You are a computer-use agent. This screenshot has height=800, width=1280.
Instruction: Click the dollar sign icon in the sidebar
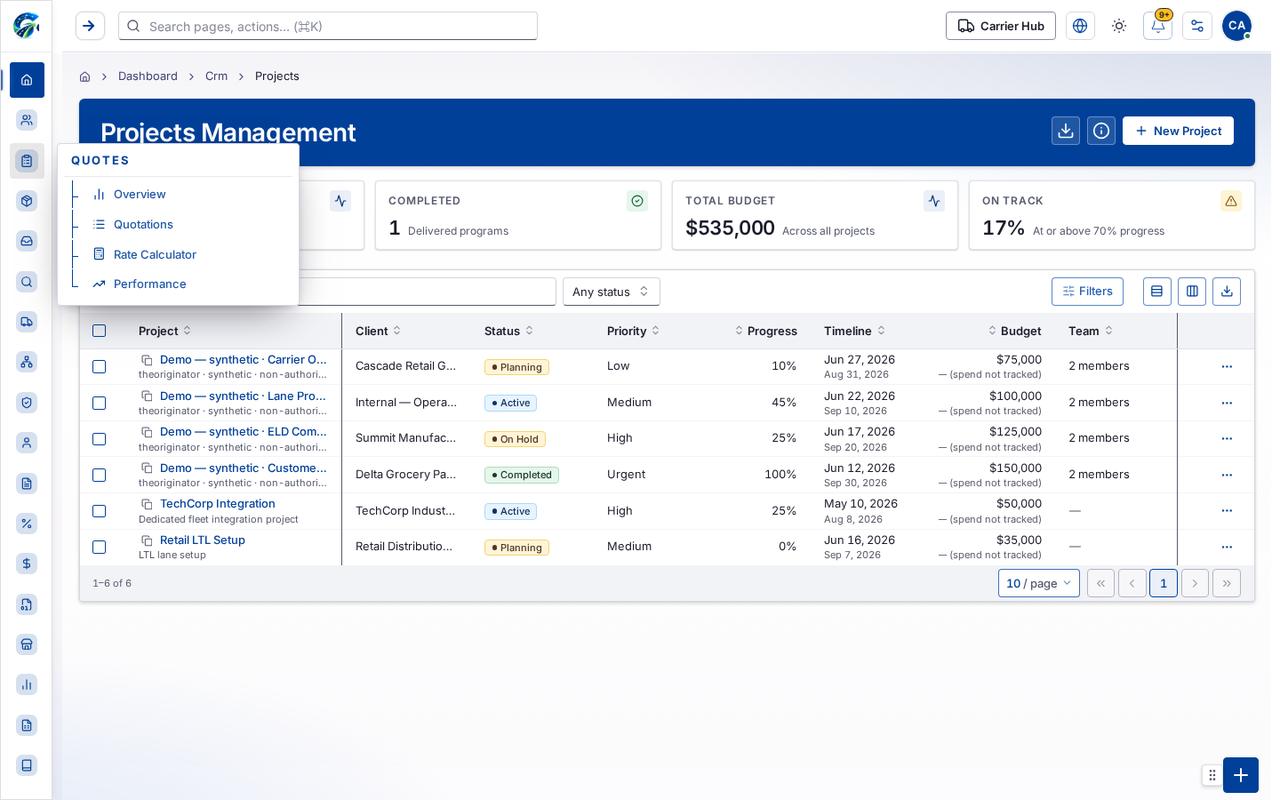tap(27, 564)
